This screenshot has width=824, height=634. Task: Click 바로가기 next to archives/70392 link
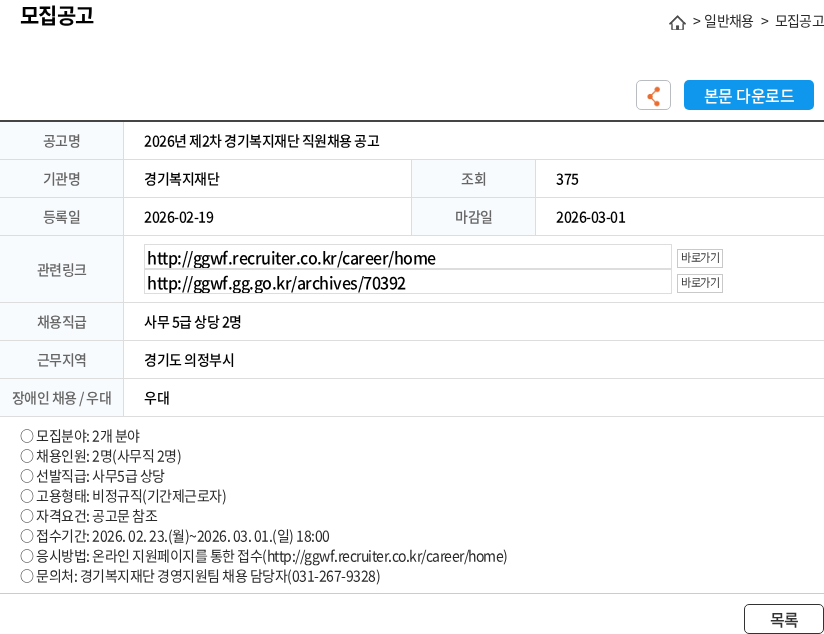point(700,283)
